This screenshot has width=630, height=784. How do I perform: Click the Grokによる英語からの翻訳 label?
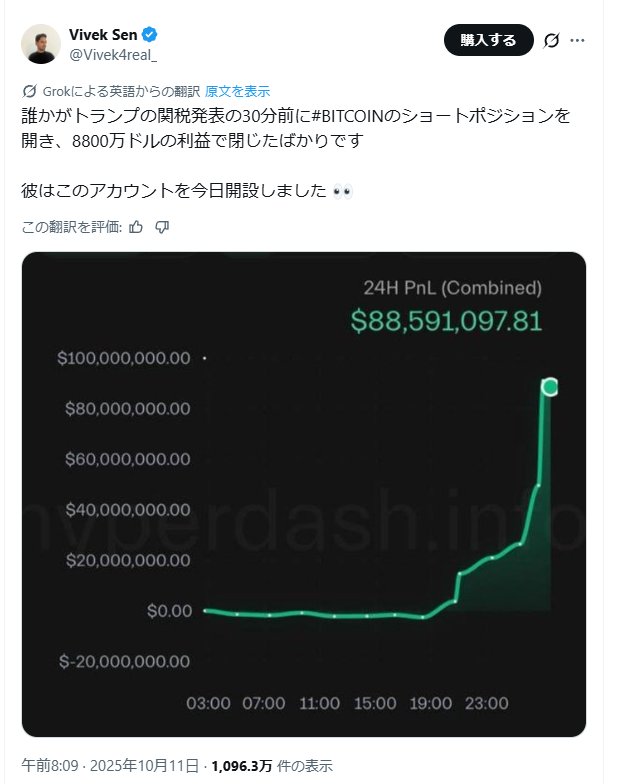tap(122, 91)
